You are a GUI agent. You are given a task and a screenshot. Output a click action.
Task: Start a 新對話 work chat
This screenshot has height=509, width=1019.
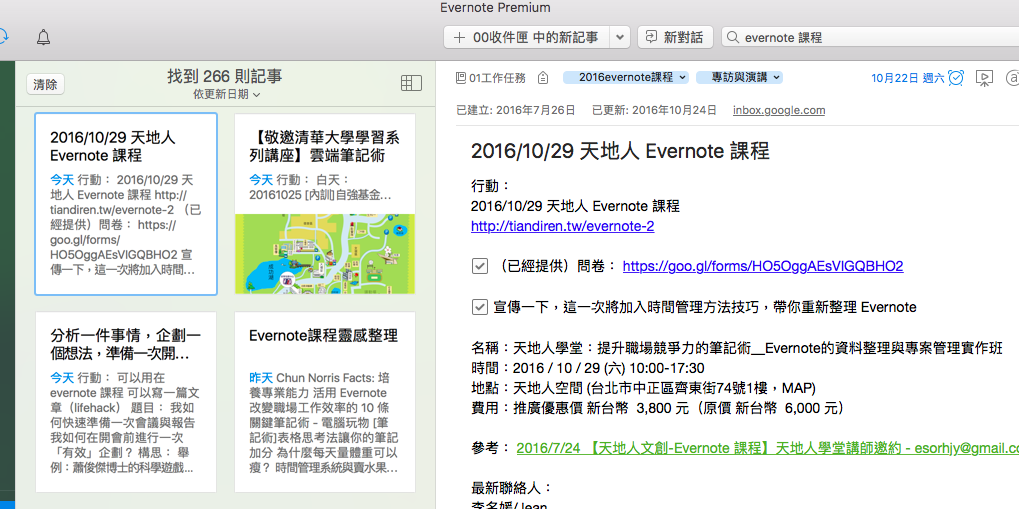[x=675, y=37]
